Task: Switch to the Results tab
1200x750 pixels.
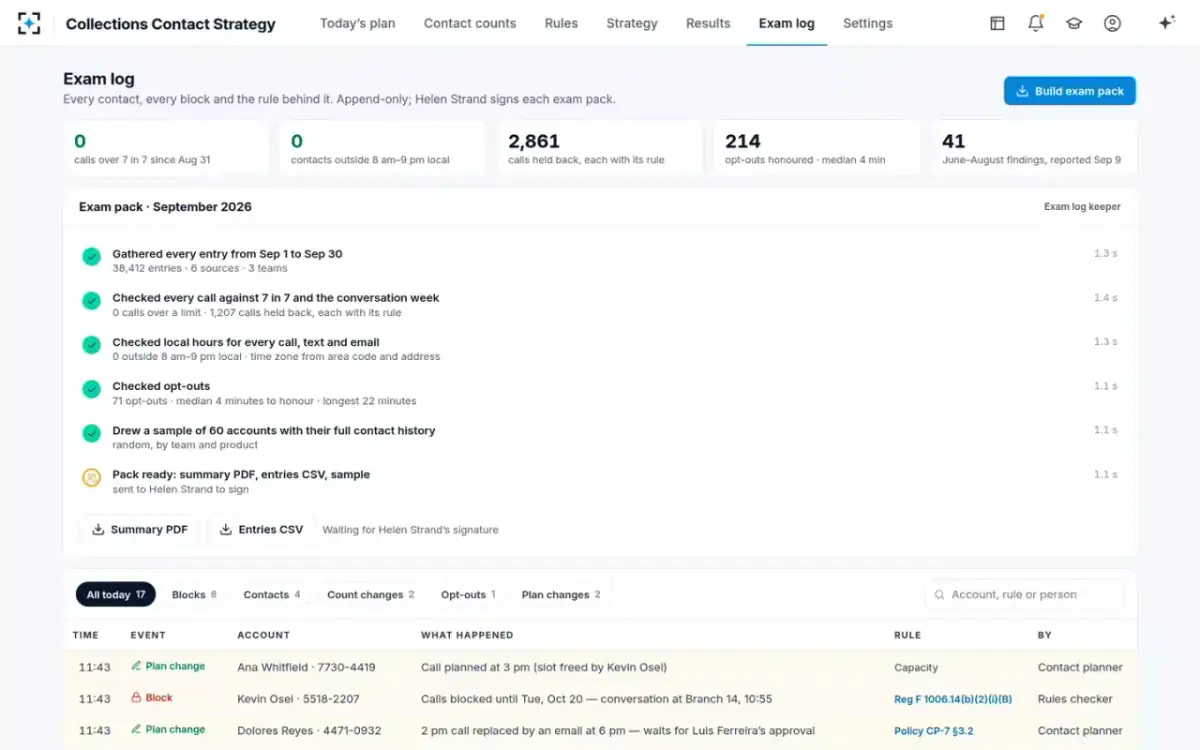Action: click(708, 23)
